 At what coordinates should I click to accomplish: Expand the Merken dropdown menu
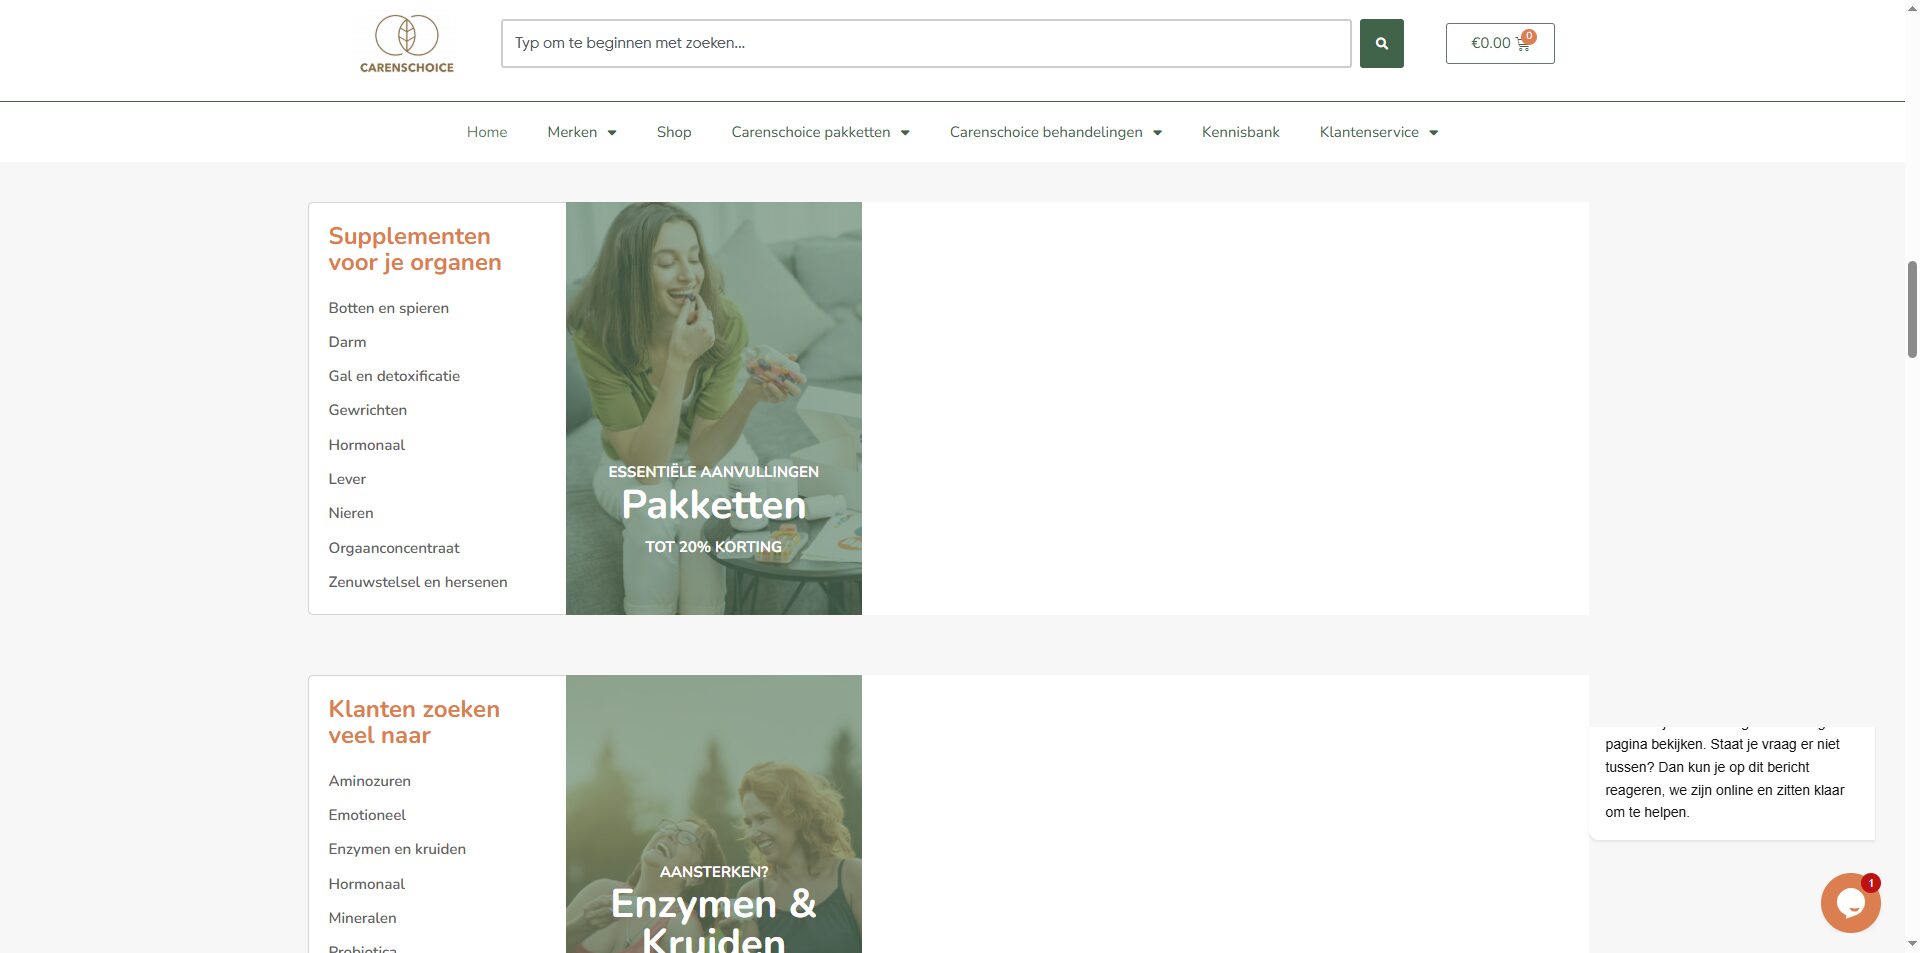[x=581, y=132]
